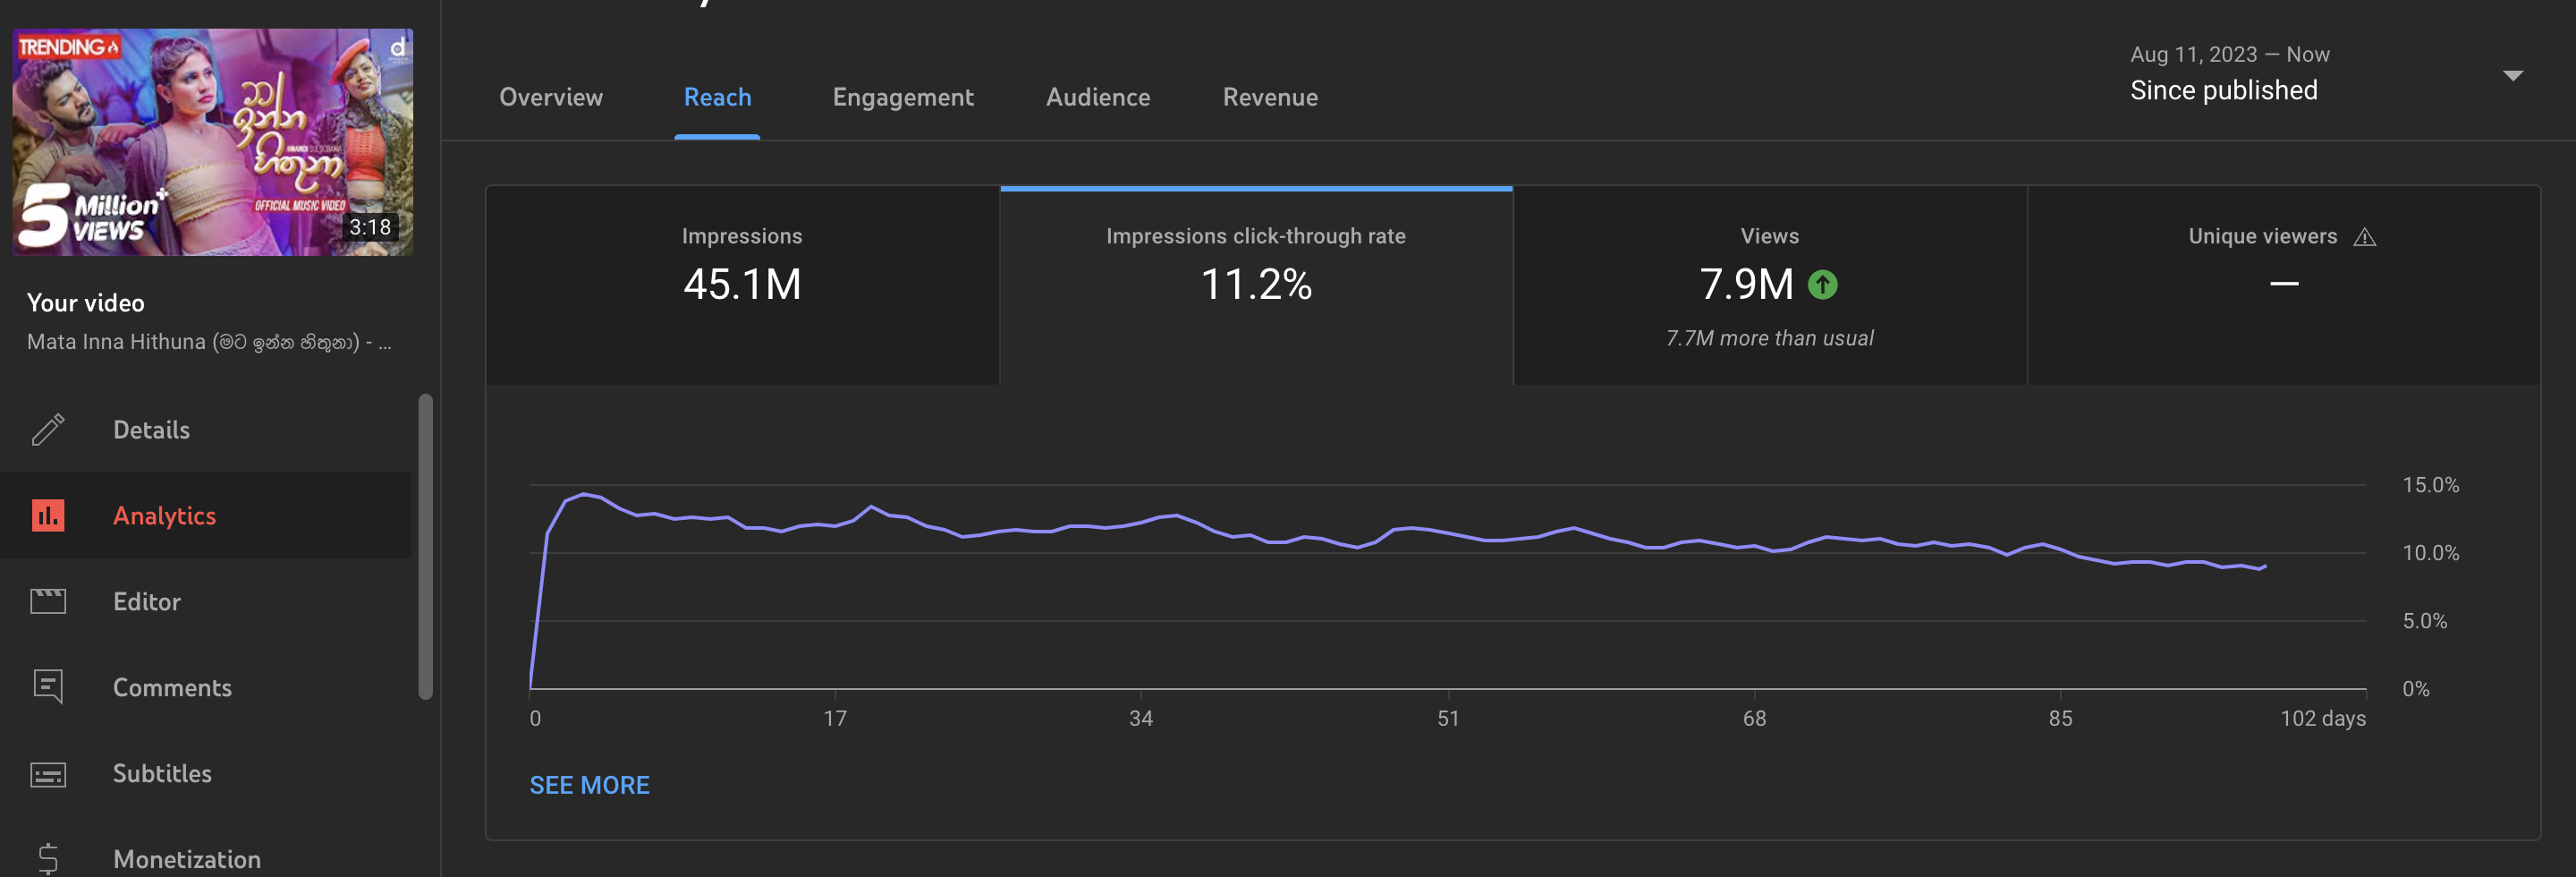The height and width of the screenshot is (877, 2576).
Task: Click the 102 days axis label
Action: coord(2322,718)
